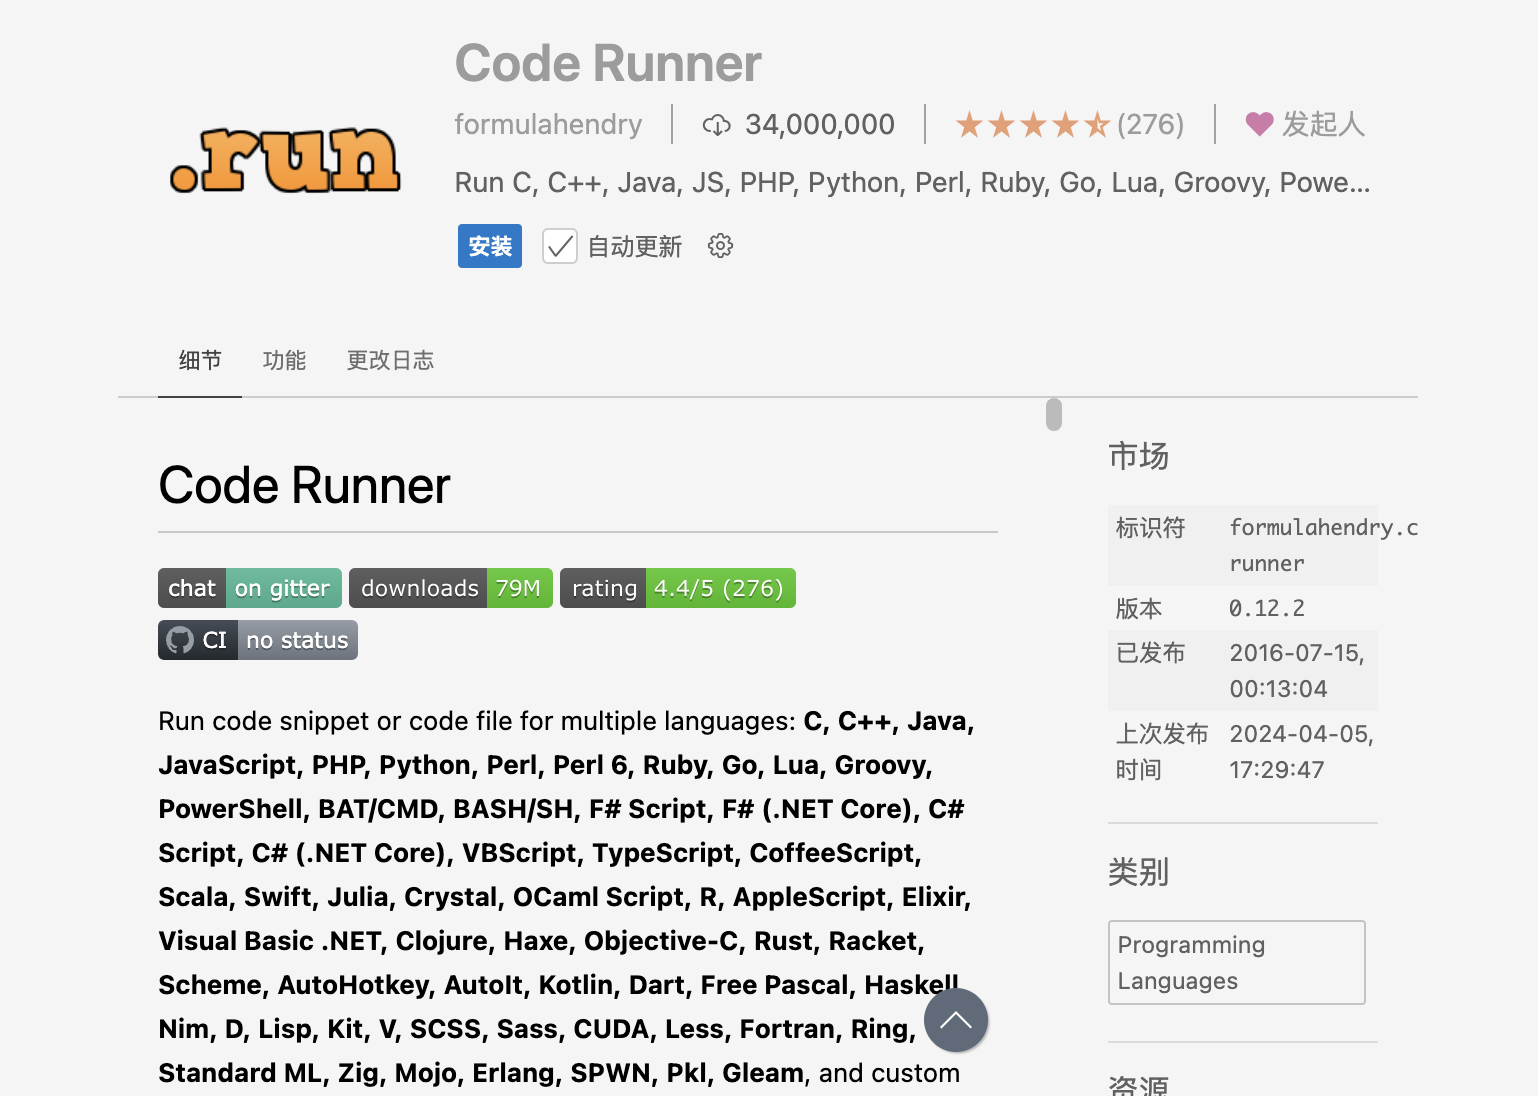Click the 类别 section heading
The image size is (1538, 1096).
[1138, 872]
